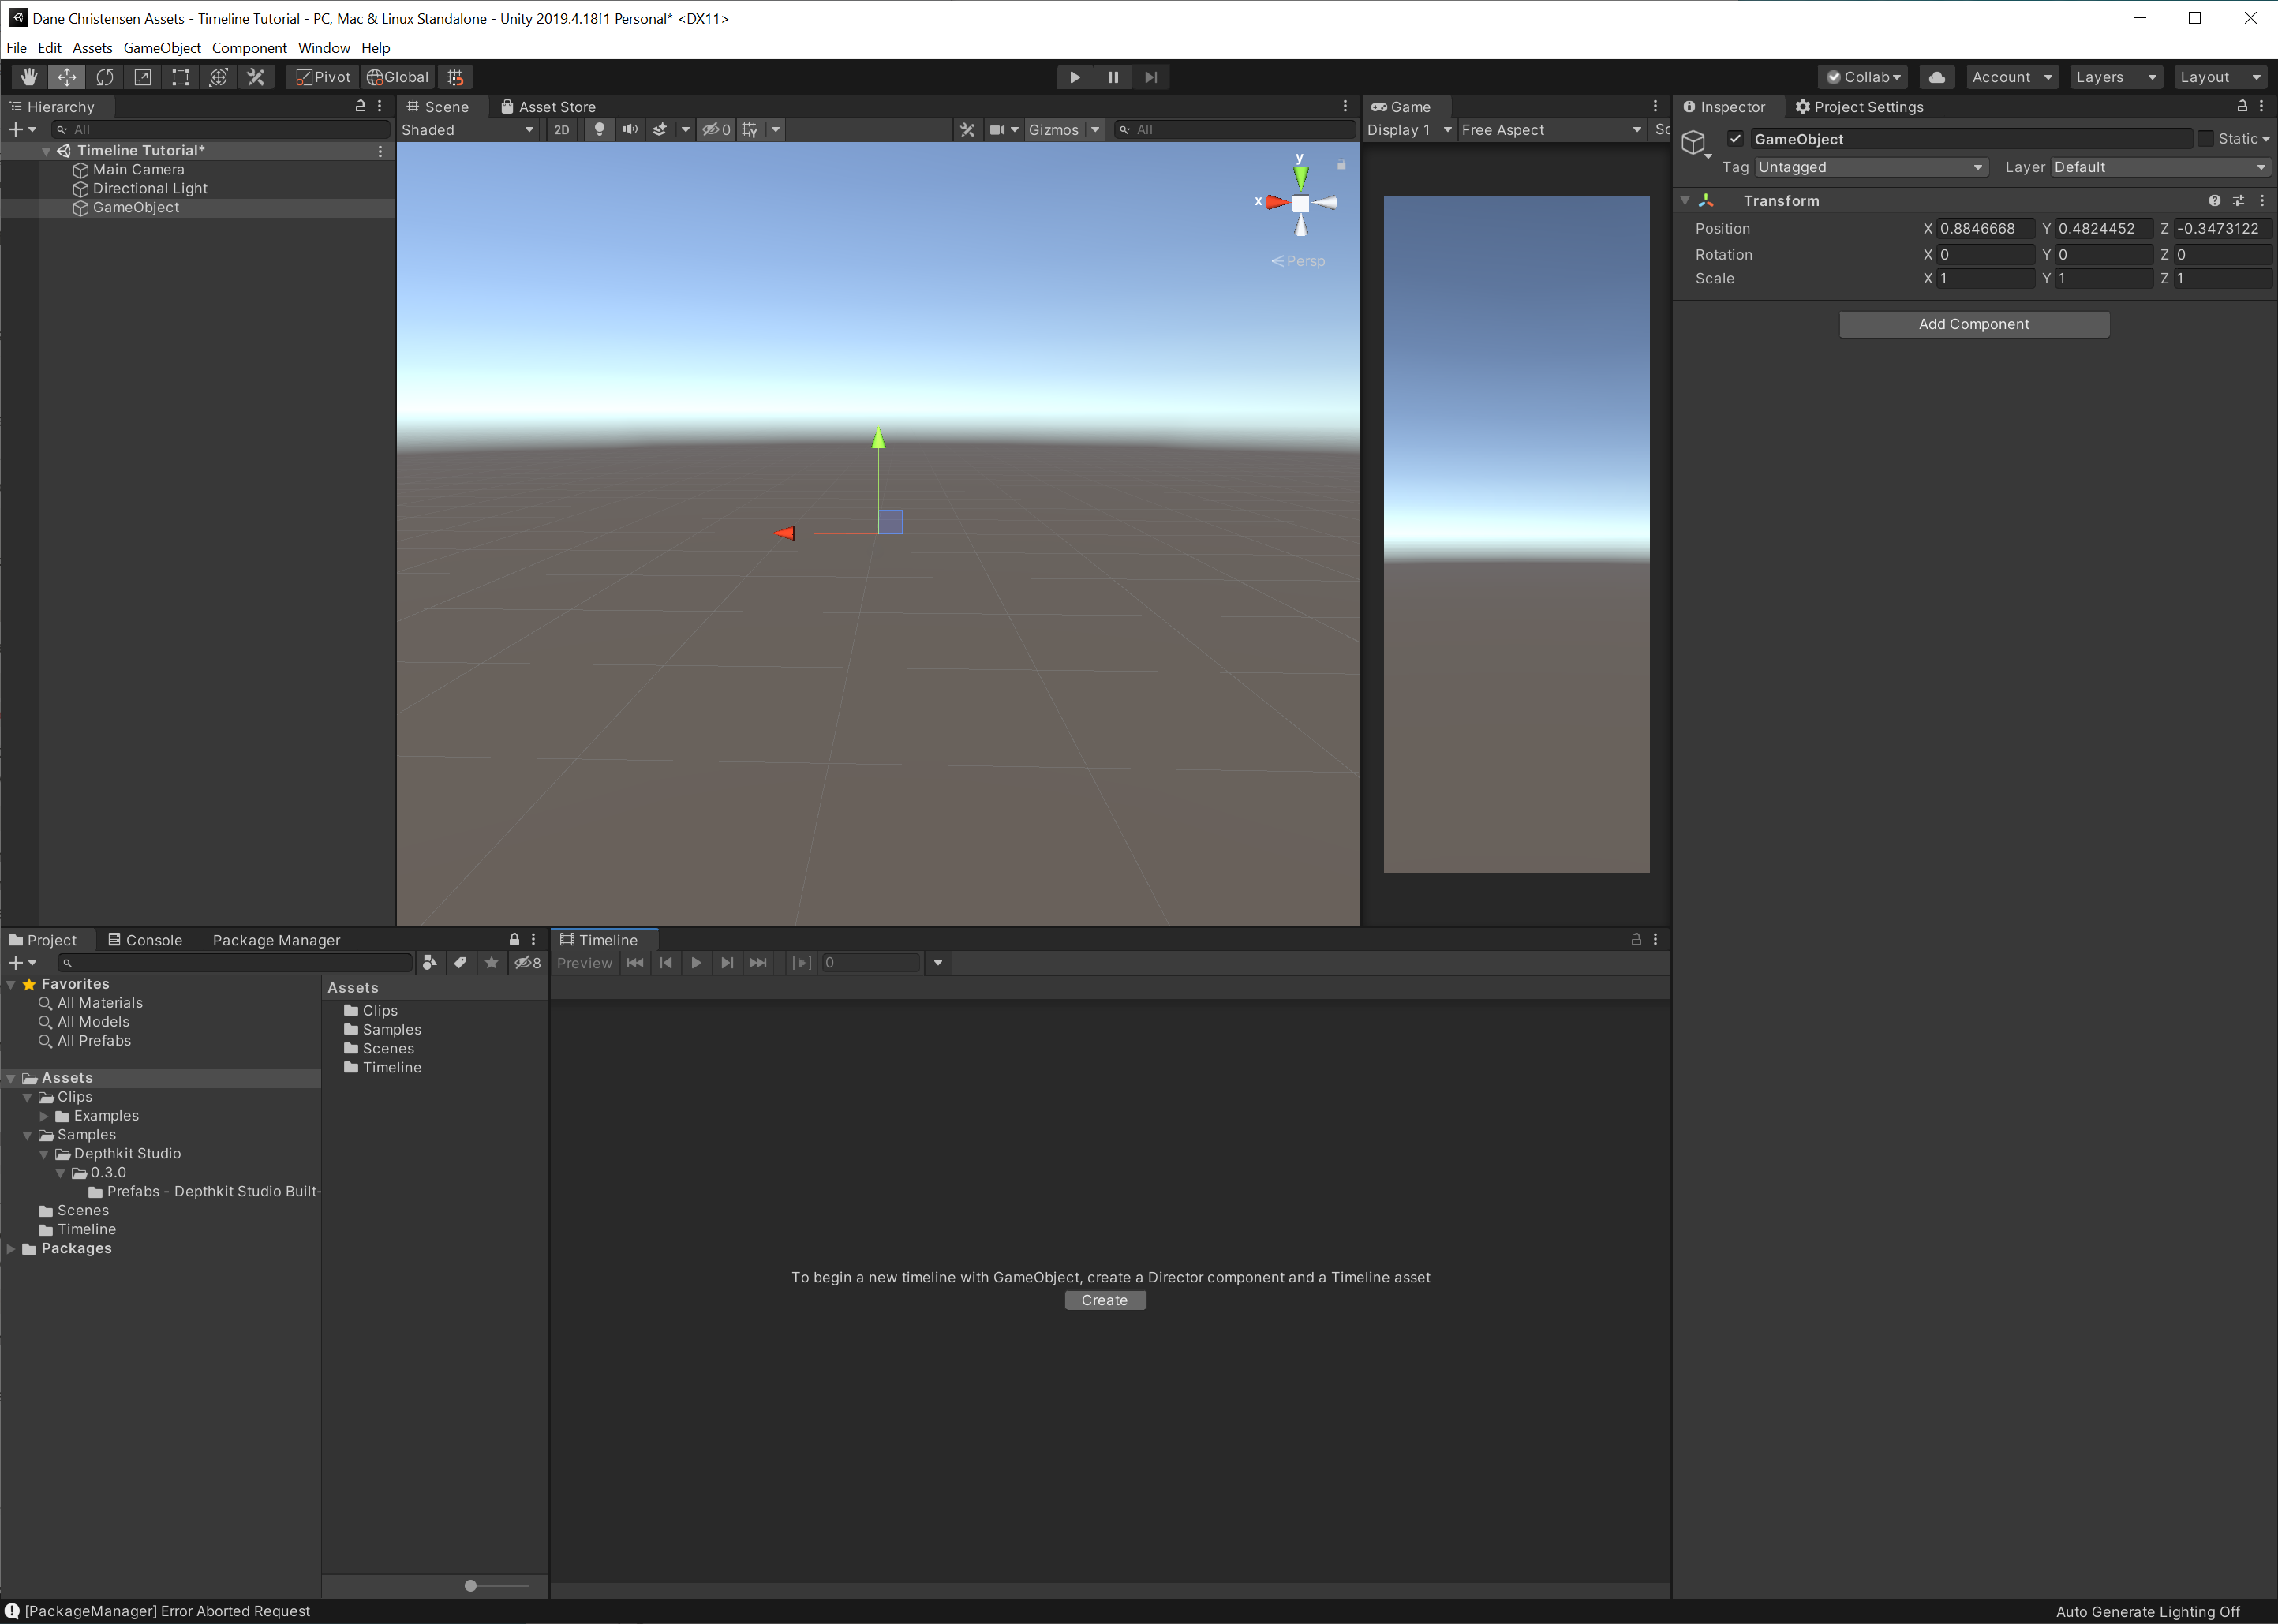Toggle 2D view mode in Scene
Screen dimensions: 2278x1624
[561, 130]
